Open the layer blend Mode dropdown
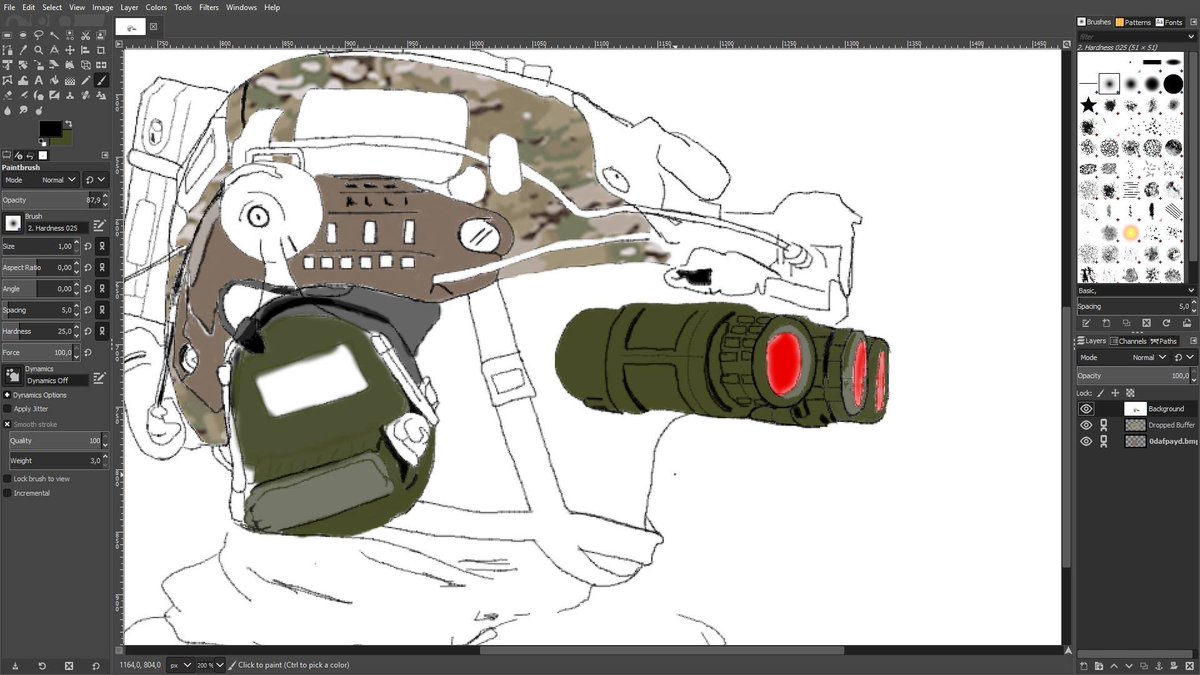Image resolution: width=1200 pixels, height=675 pixels. [x=1163, y=356]
